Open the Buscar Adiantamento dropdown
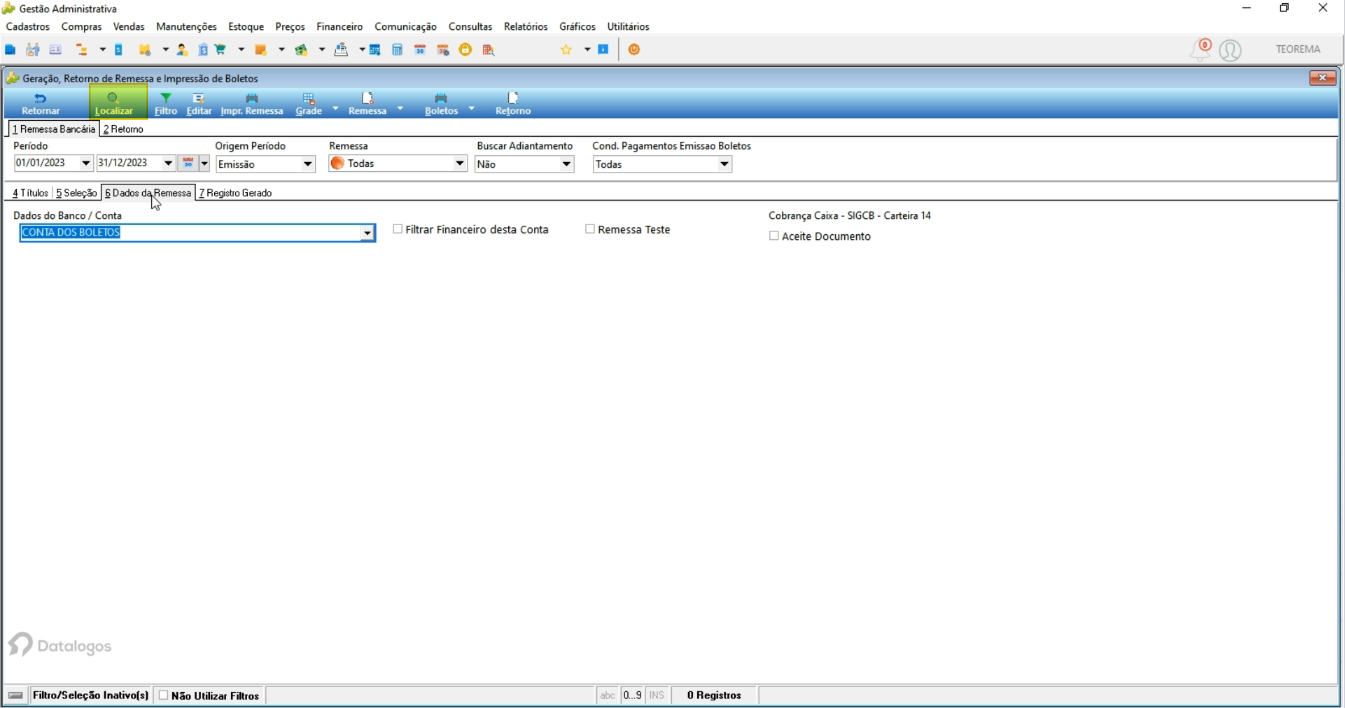 [x=567, y=164]
